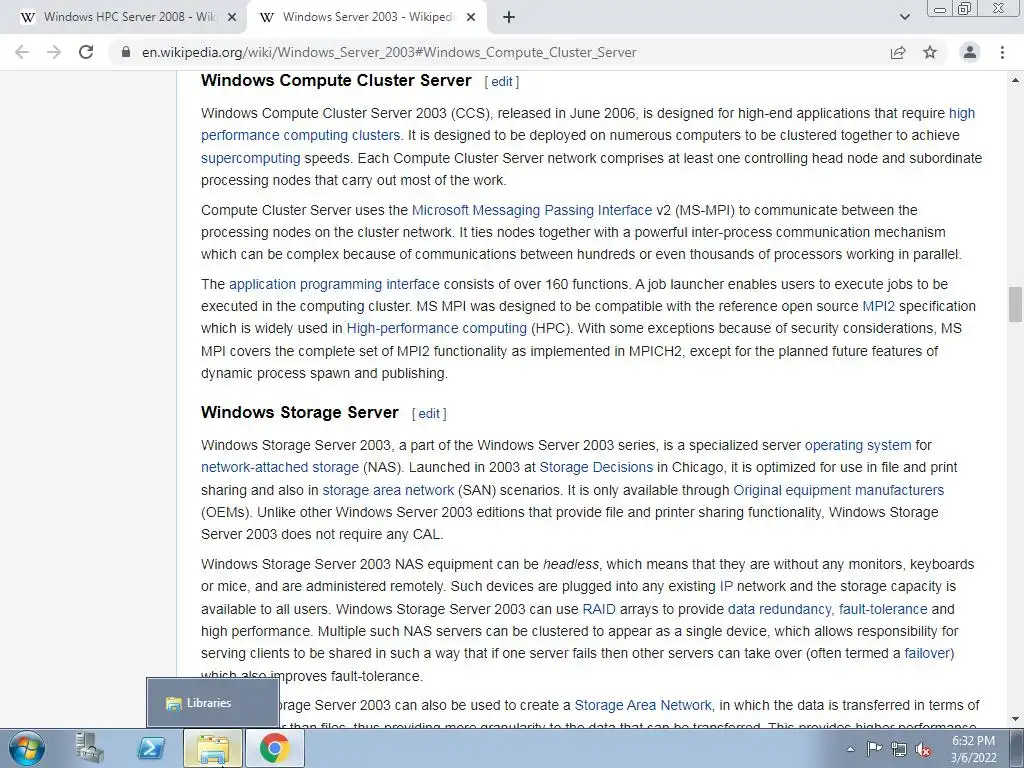Click the muted volume tray icon
1024x768 pixels.
point(923,750)
